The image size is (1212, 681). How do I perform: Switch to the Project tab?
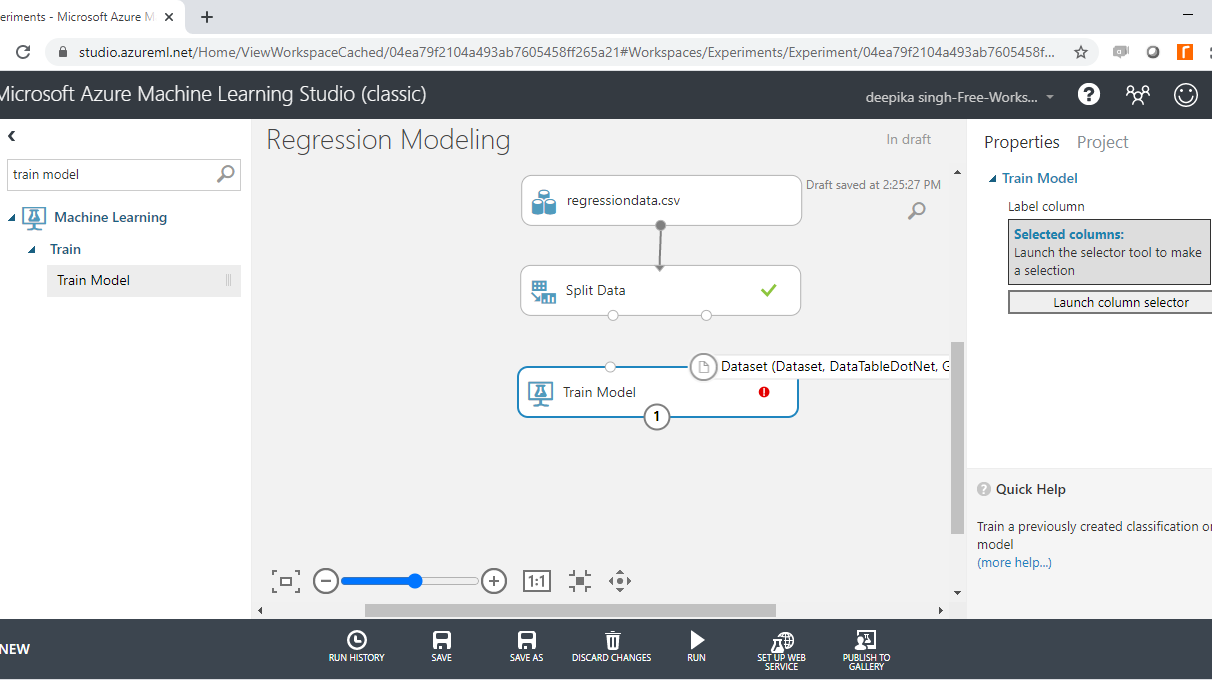coord(1103,142)
